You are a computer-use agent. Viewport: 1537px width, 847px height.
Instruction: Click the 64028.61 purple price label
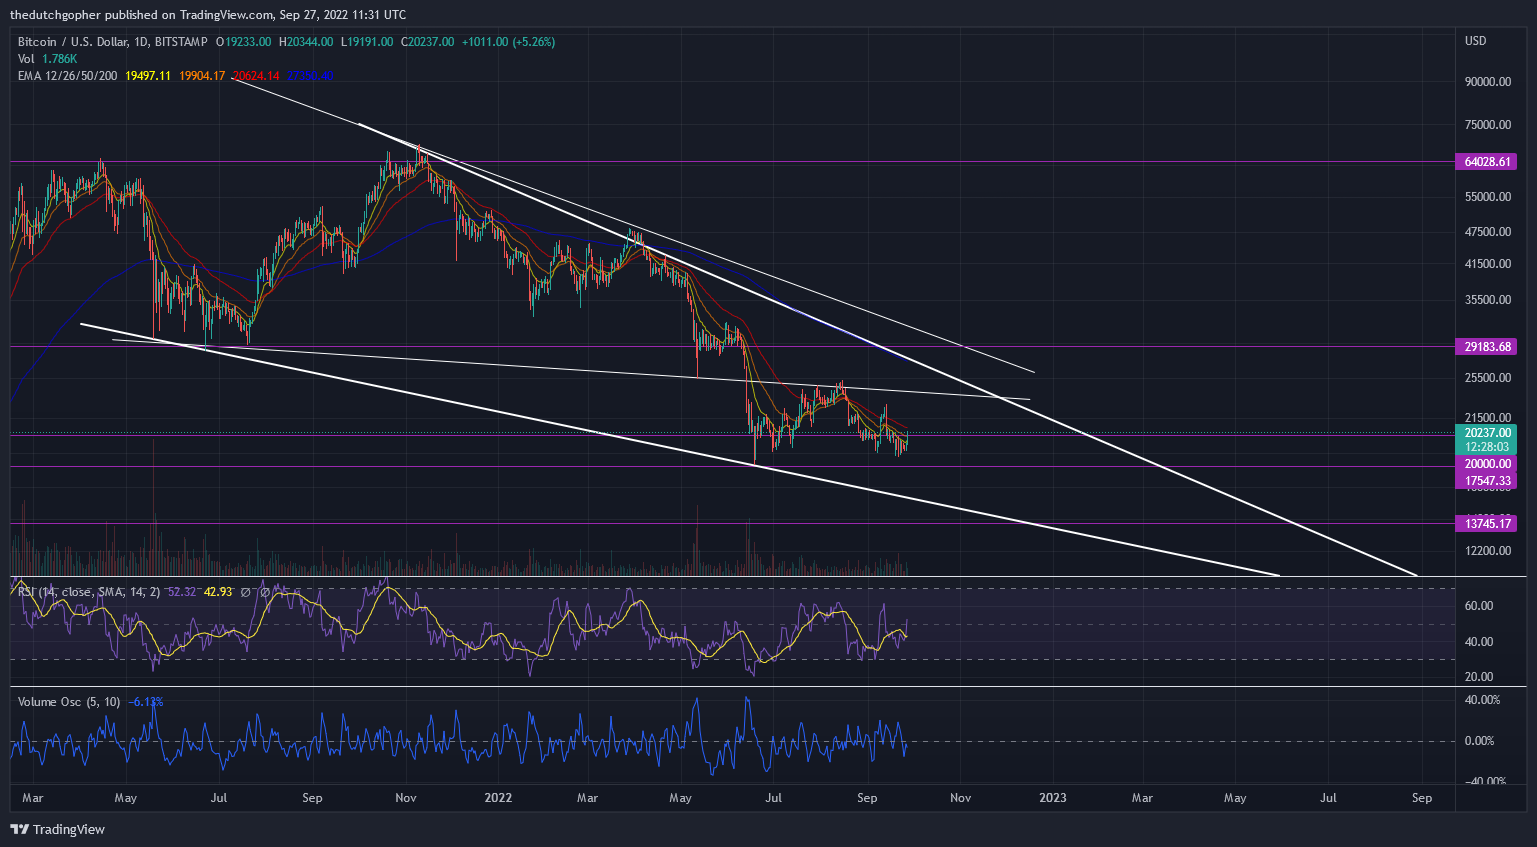click(1487, 161)
